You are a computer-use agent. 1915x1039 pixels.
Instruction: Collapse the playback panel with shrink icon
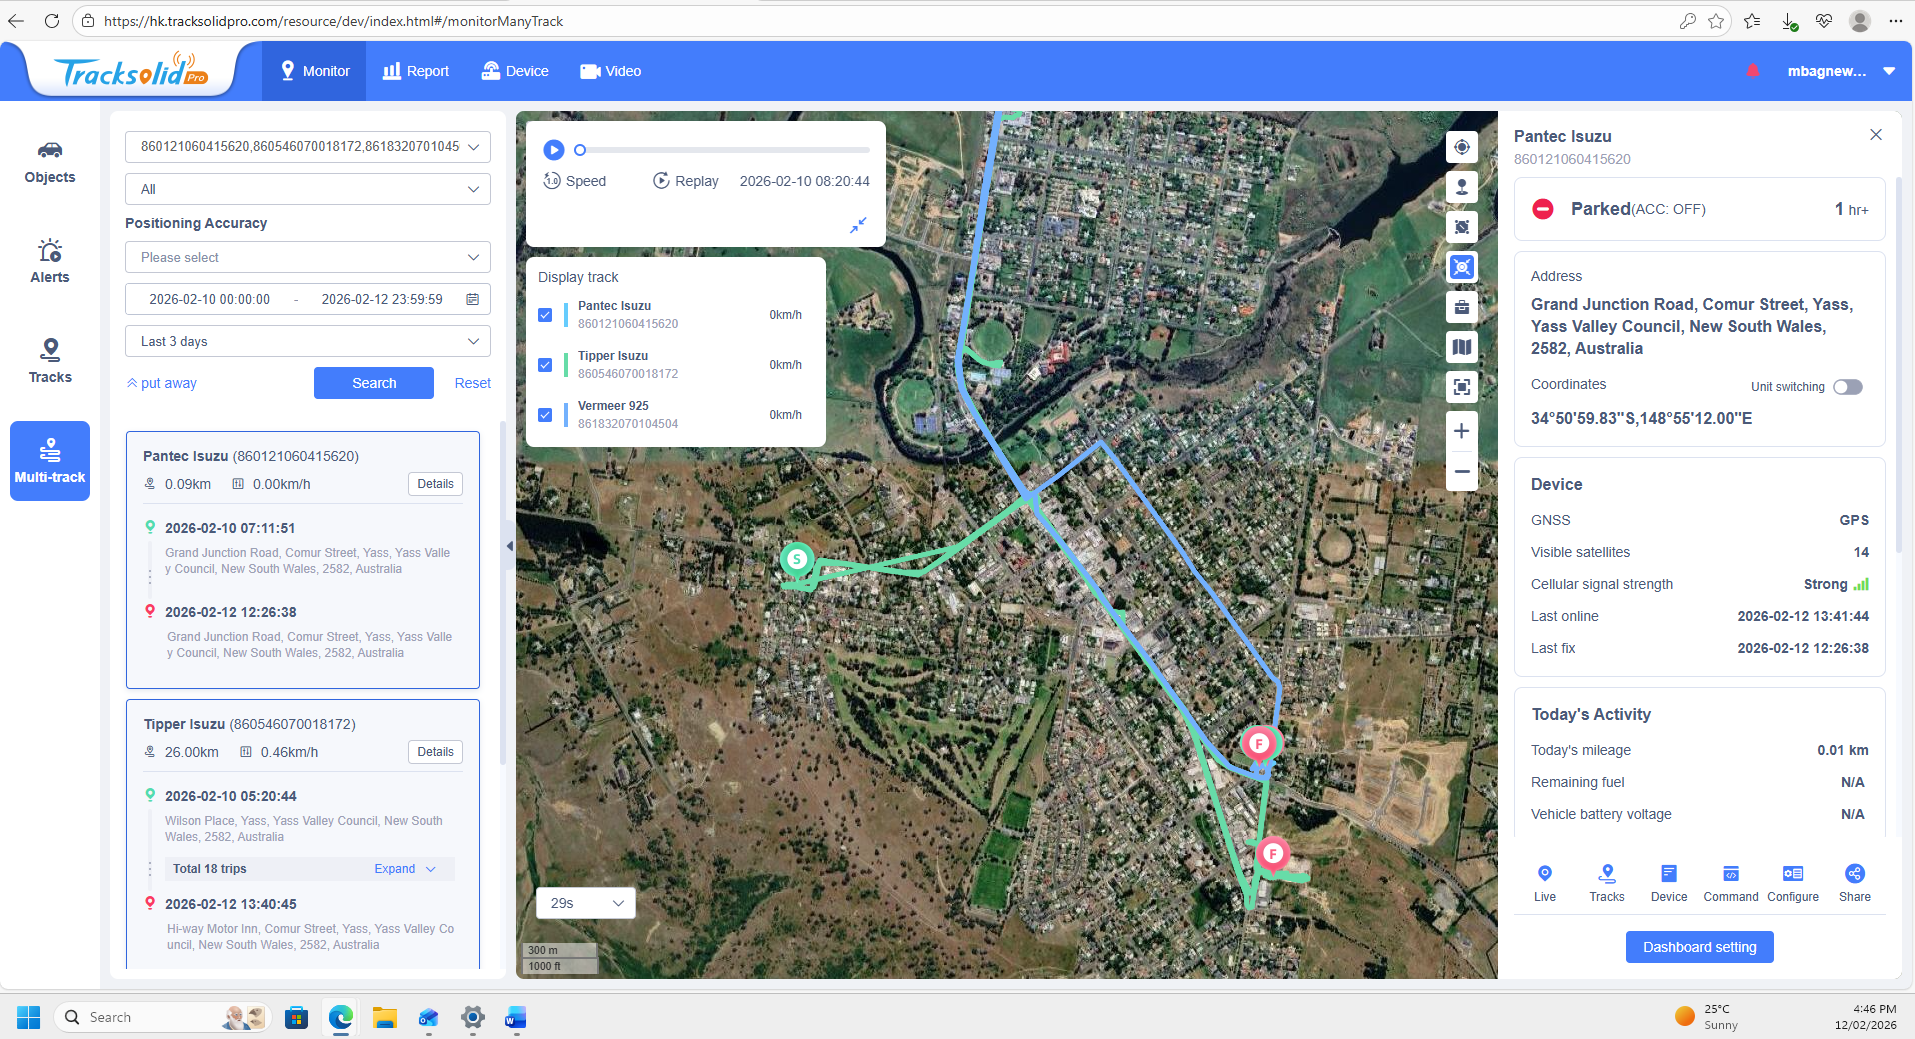[x=858, y=226]
